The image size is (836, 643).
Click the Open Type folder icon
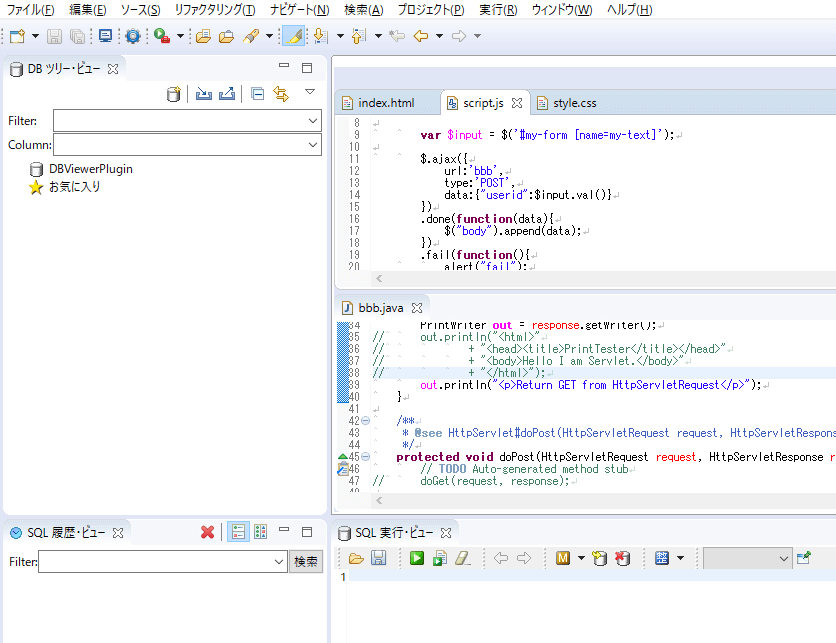pos(203,36)
